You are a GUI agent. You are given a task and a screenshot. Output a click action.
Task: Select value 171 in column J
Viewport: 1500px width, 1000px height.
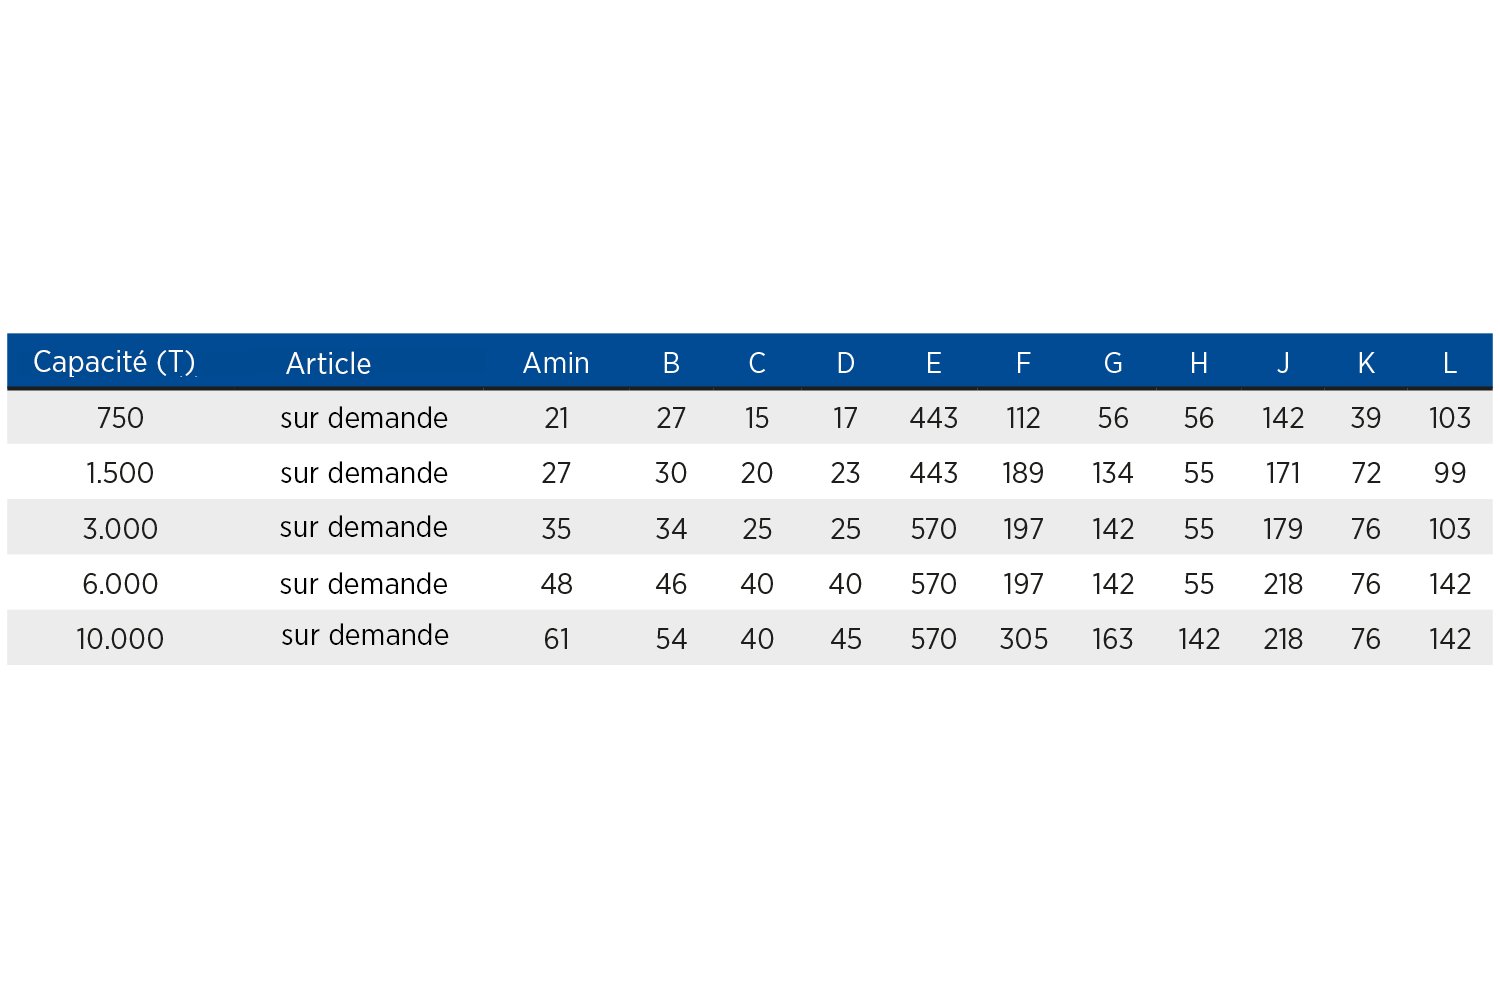[1283, 473]
